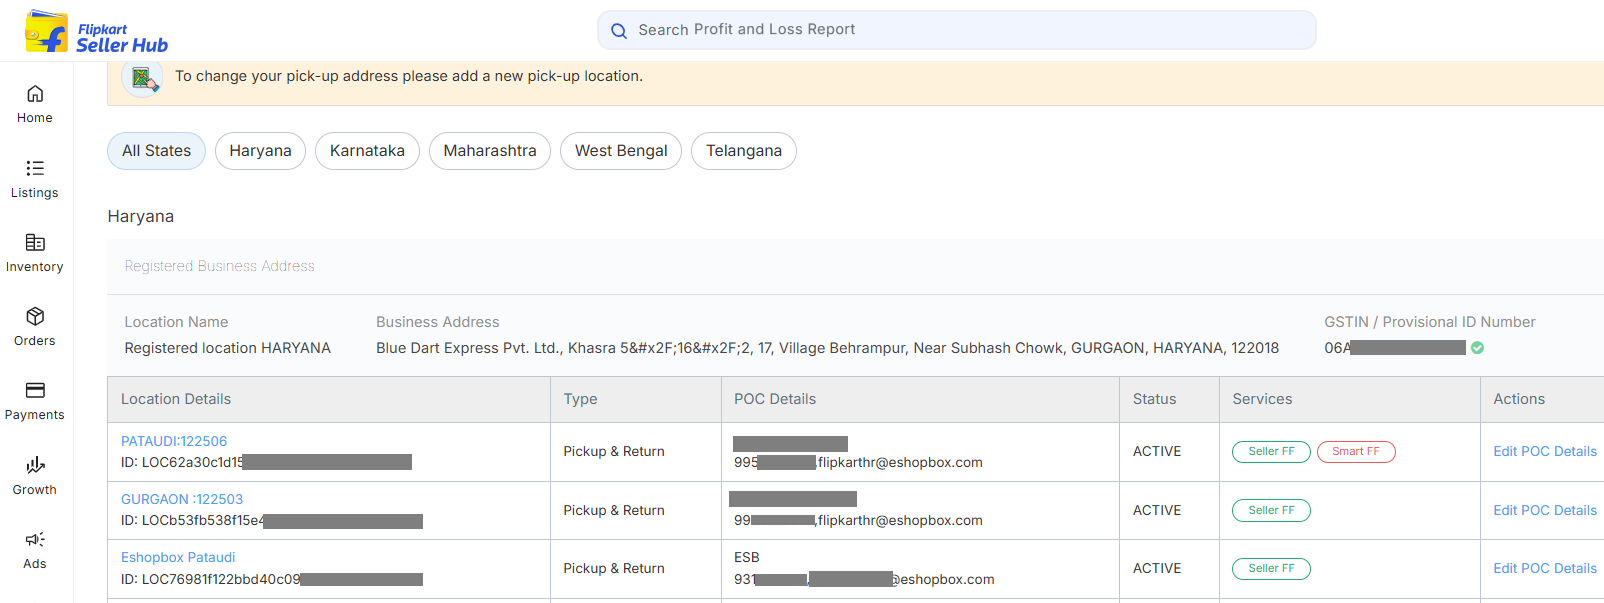Click Pickup & Return in the Eshopbox Pataudi row
This screenshot has height=603, width=1604.
613,568
